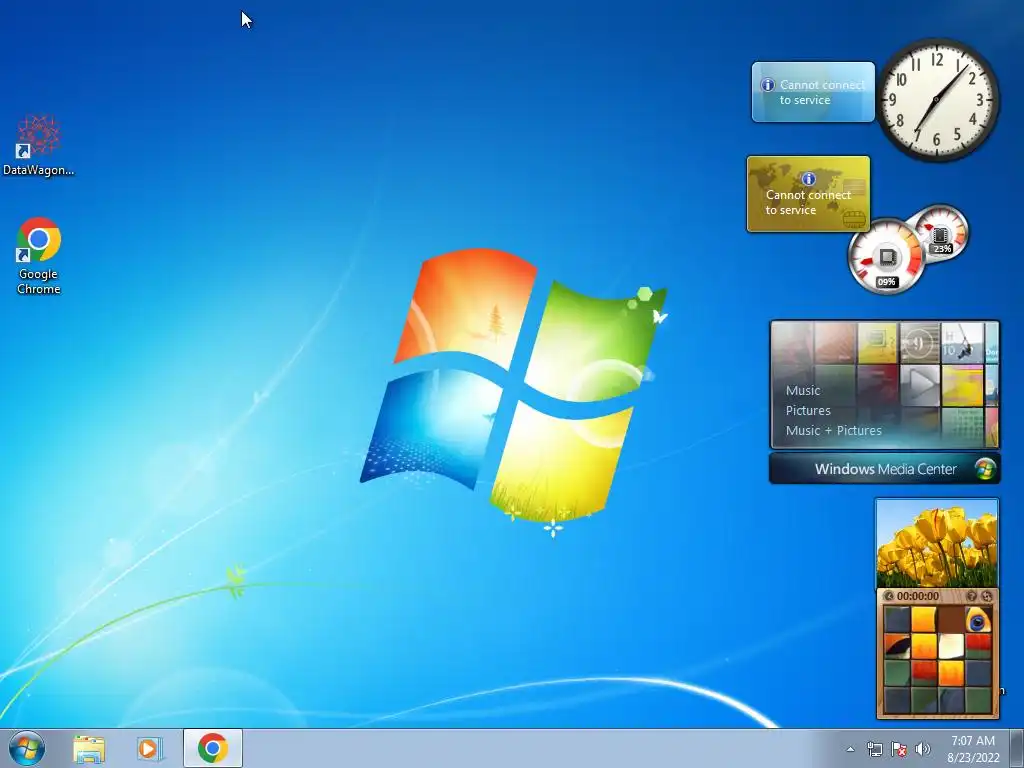
Task: Open the DataWagon desktop shortcut
Action: [x=39, y=145]
